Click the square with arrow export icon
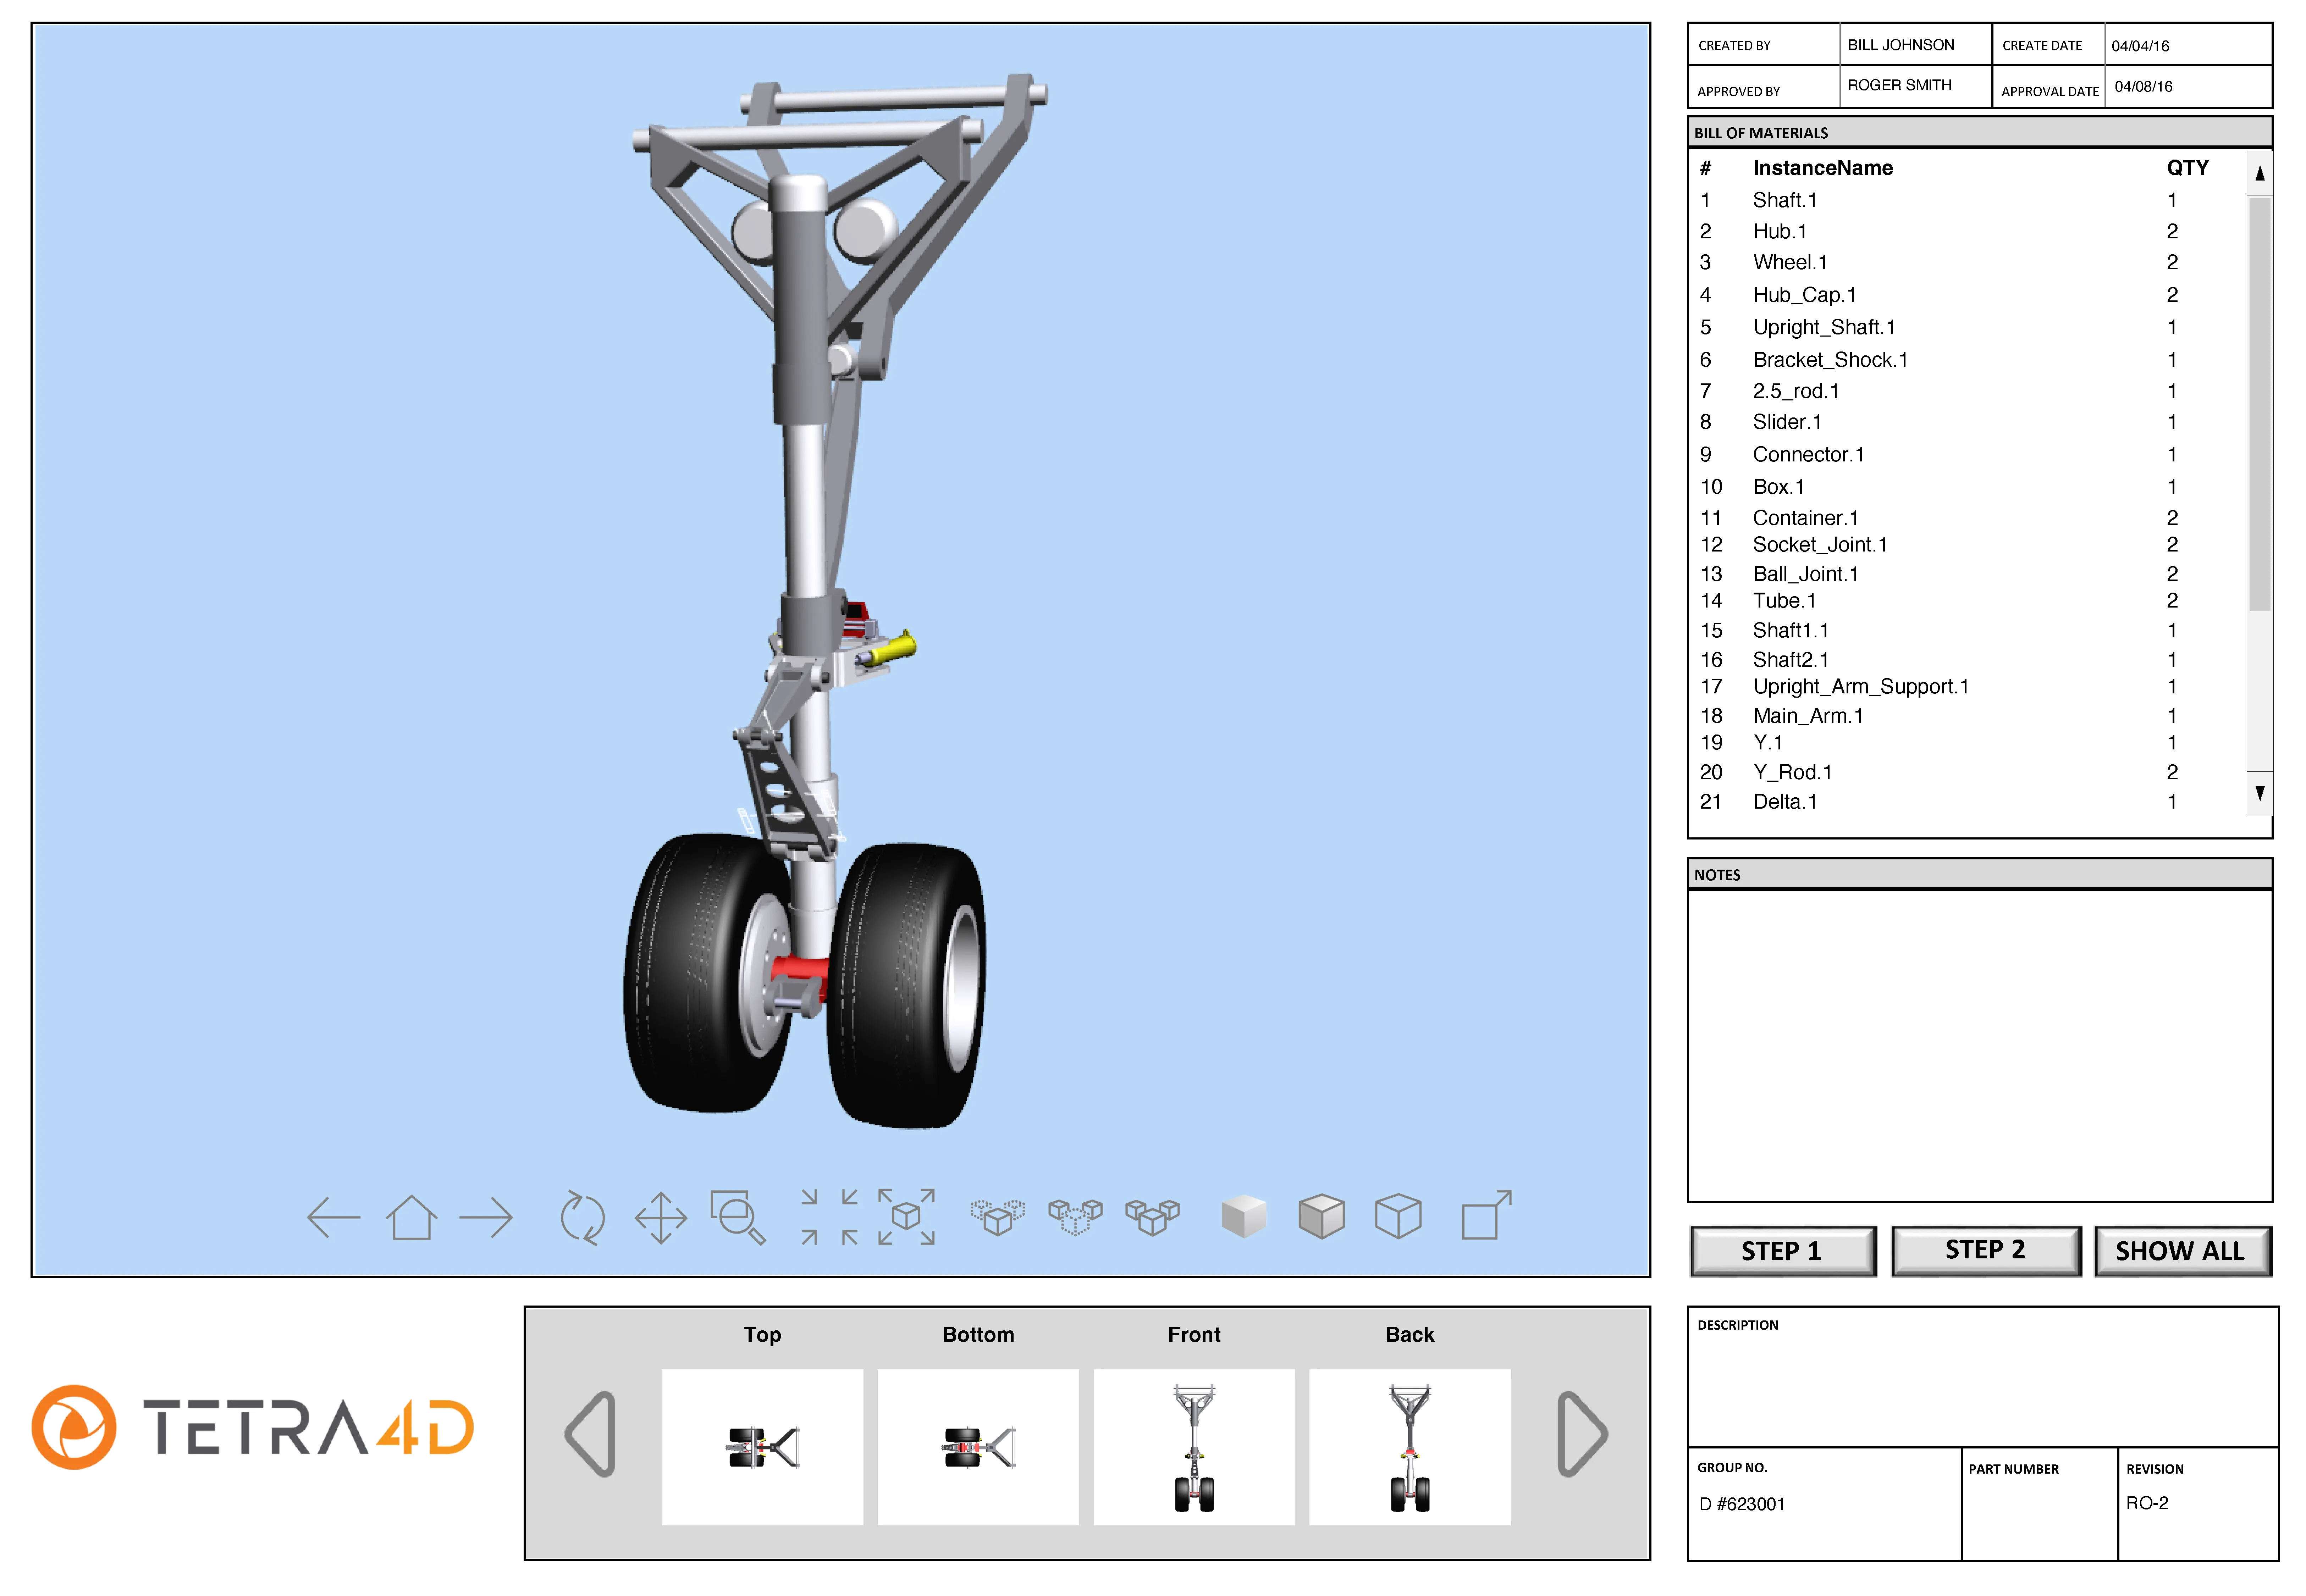 click(x=1487, y=1215)
